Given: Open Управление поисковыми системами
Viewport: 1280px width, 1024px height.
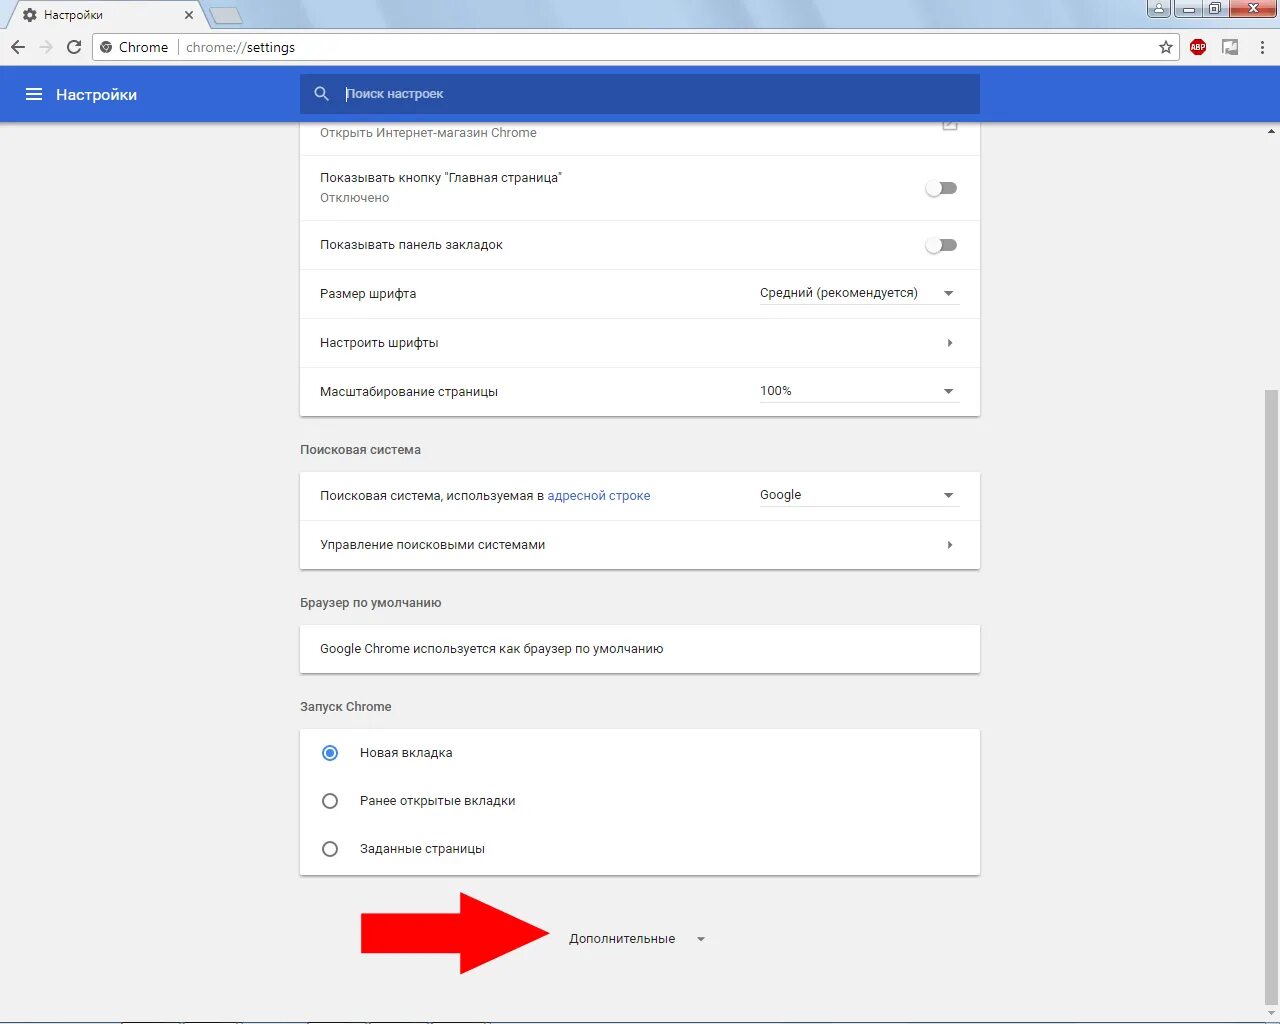Looking at the screenshot, I should coord(640,545).
